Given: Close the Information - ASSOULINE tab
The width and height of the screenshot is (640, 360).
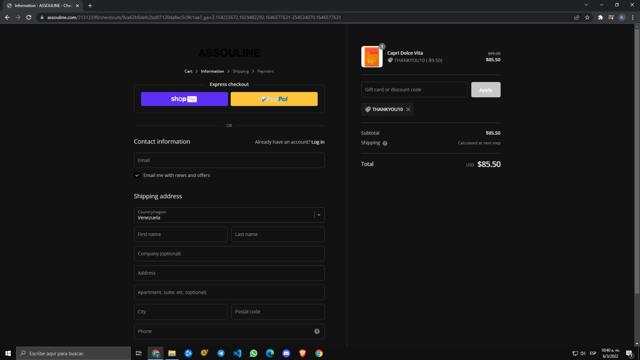Looking at the screenshot, I should coord(78,6).
